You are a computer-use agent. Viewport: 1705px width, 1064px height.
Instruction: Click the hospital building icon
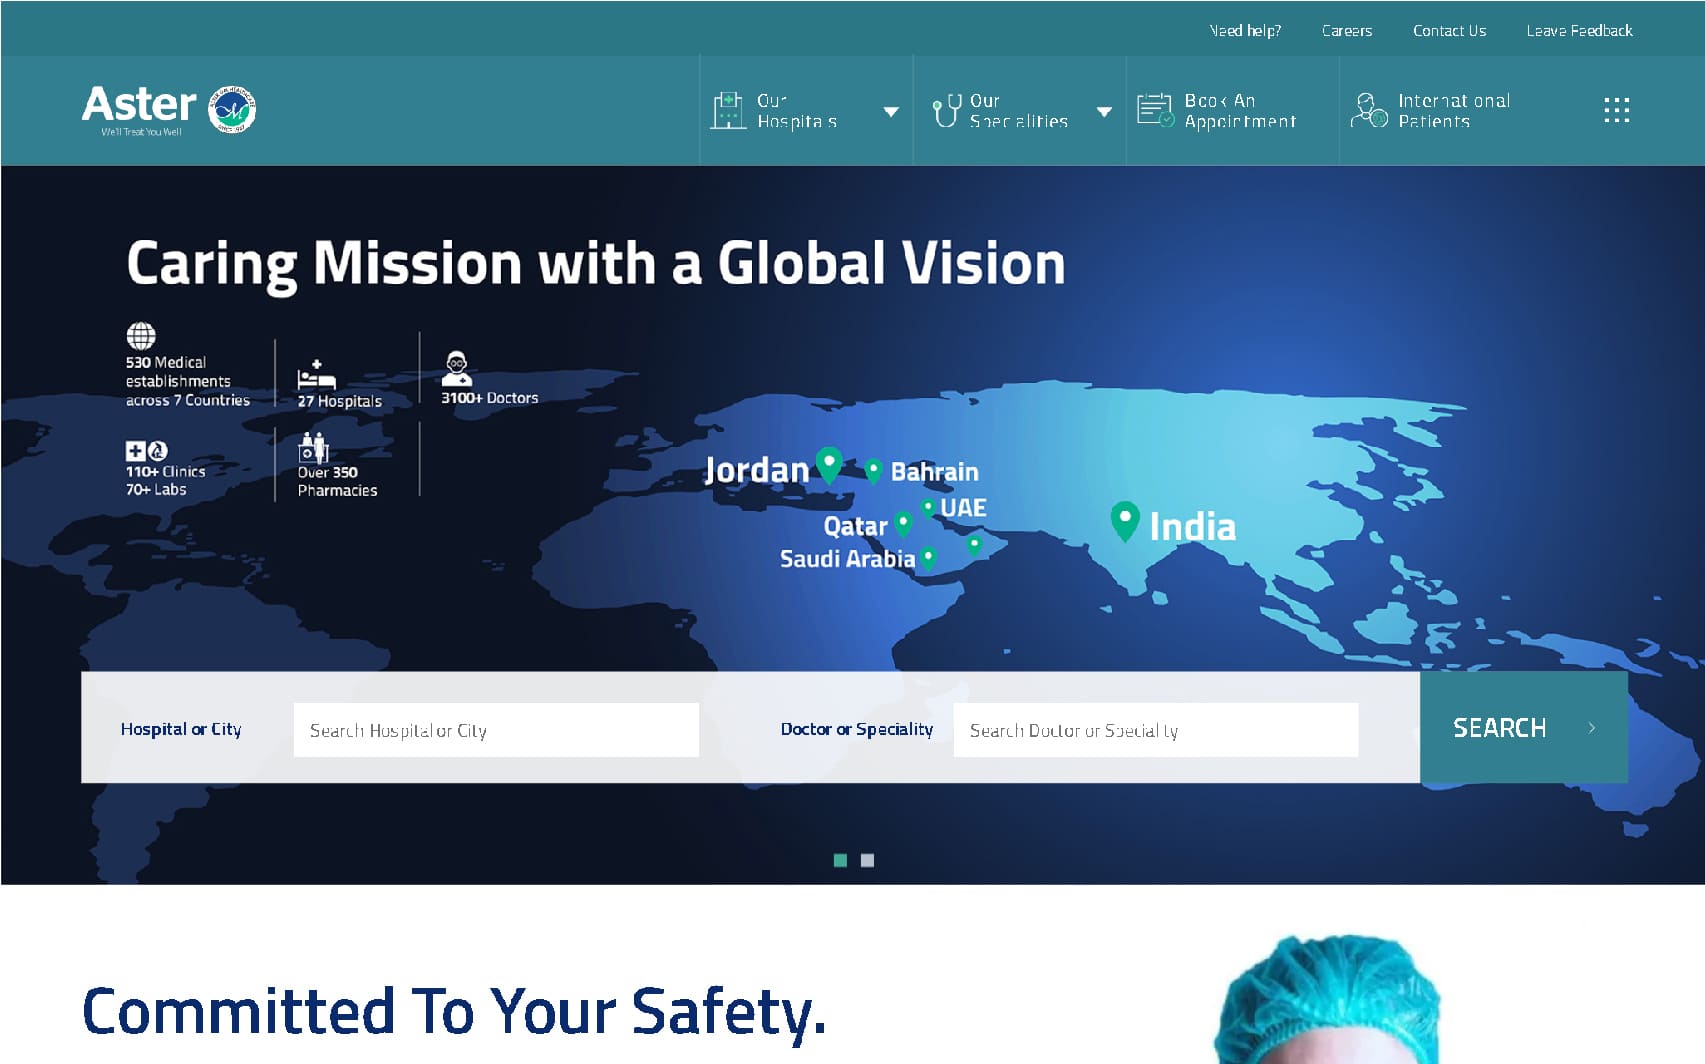pos(728,111)
